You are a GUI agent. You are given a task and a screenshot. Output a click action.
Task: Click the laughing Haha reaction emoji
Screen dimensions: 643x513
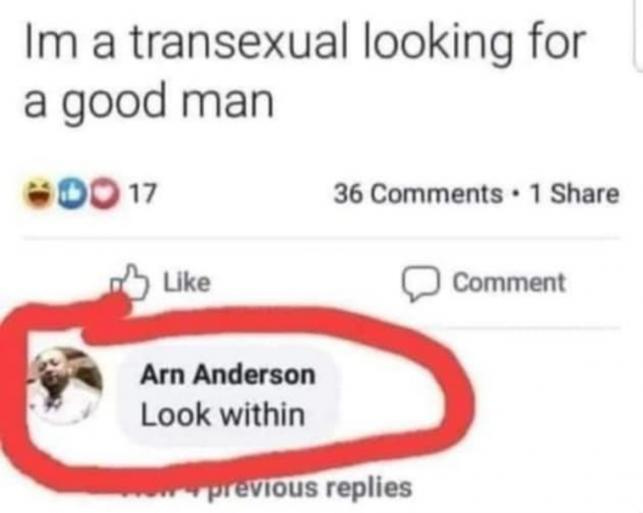(x=40, y=194)
